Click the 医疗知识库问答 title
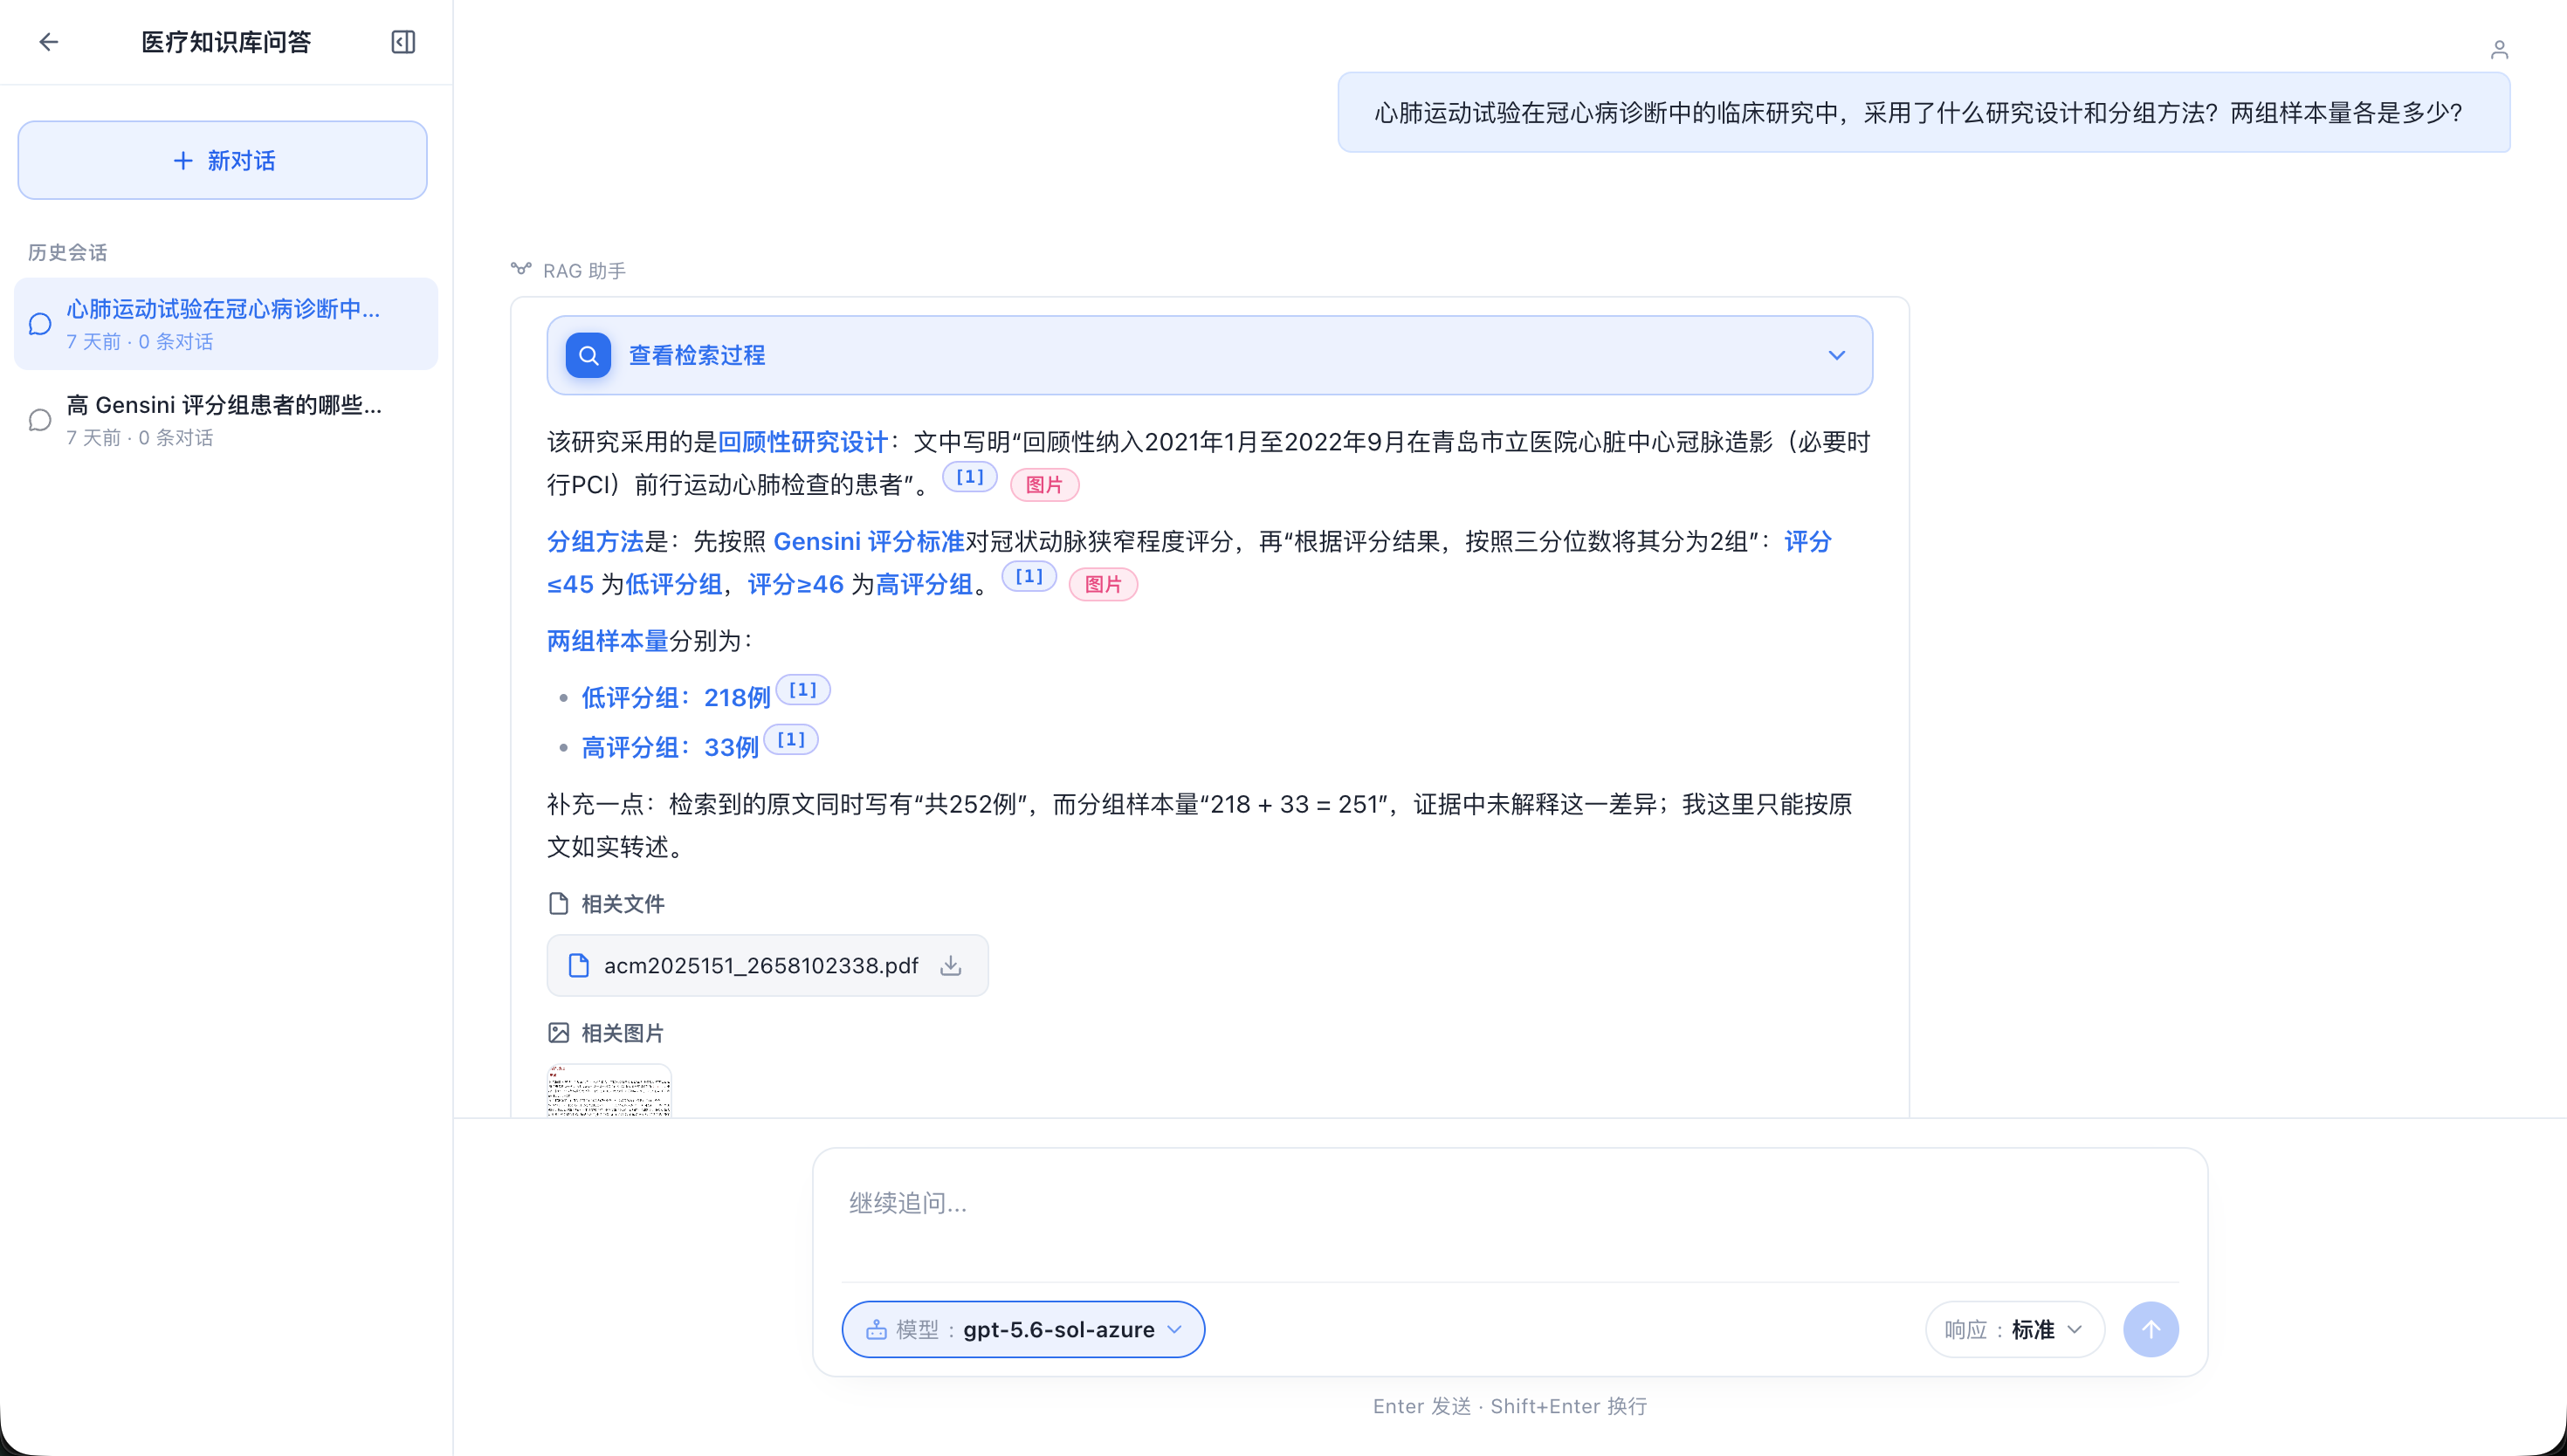This screenshot has height=1456, width=2567. click(x=226, y=42)
